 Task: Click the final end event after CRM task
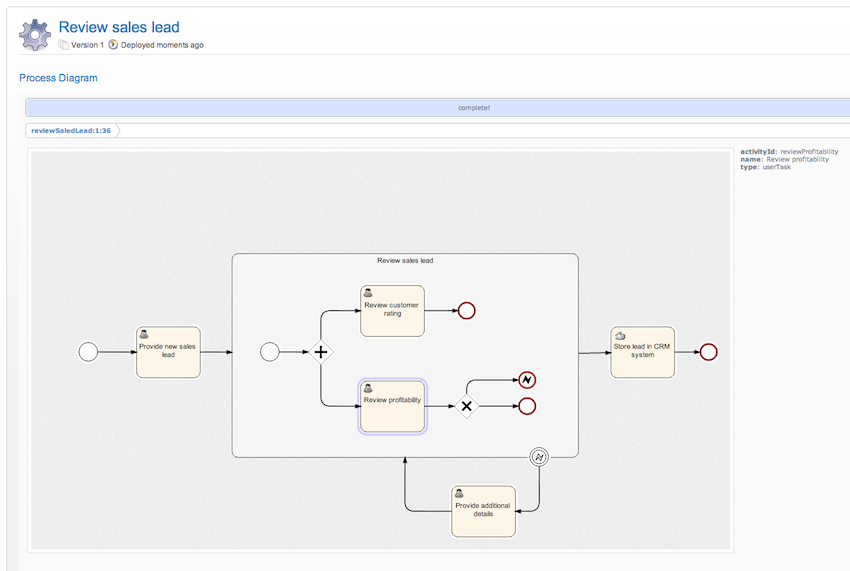point(709,352)
